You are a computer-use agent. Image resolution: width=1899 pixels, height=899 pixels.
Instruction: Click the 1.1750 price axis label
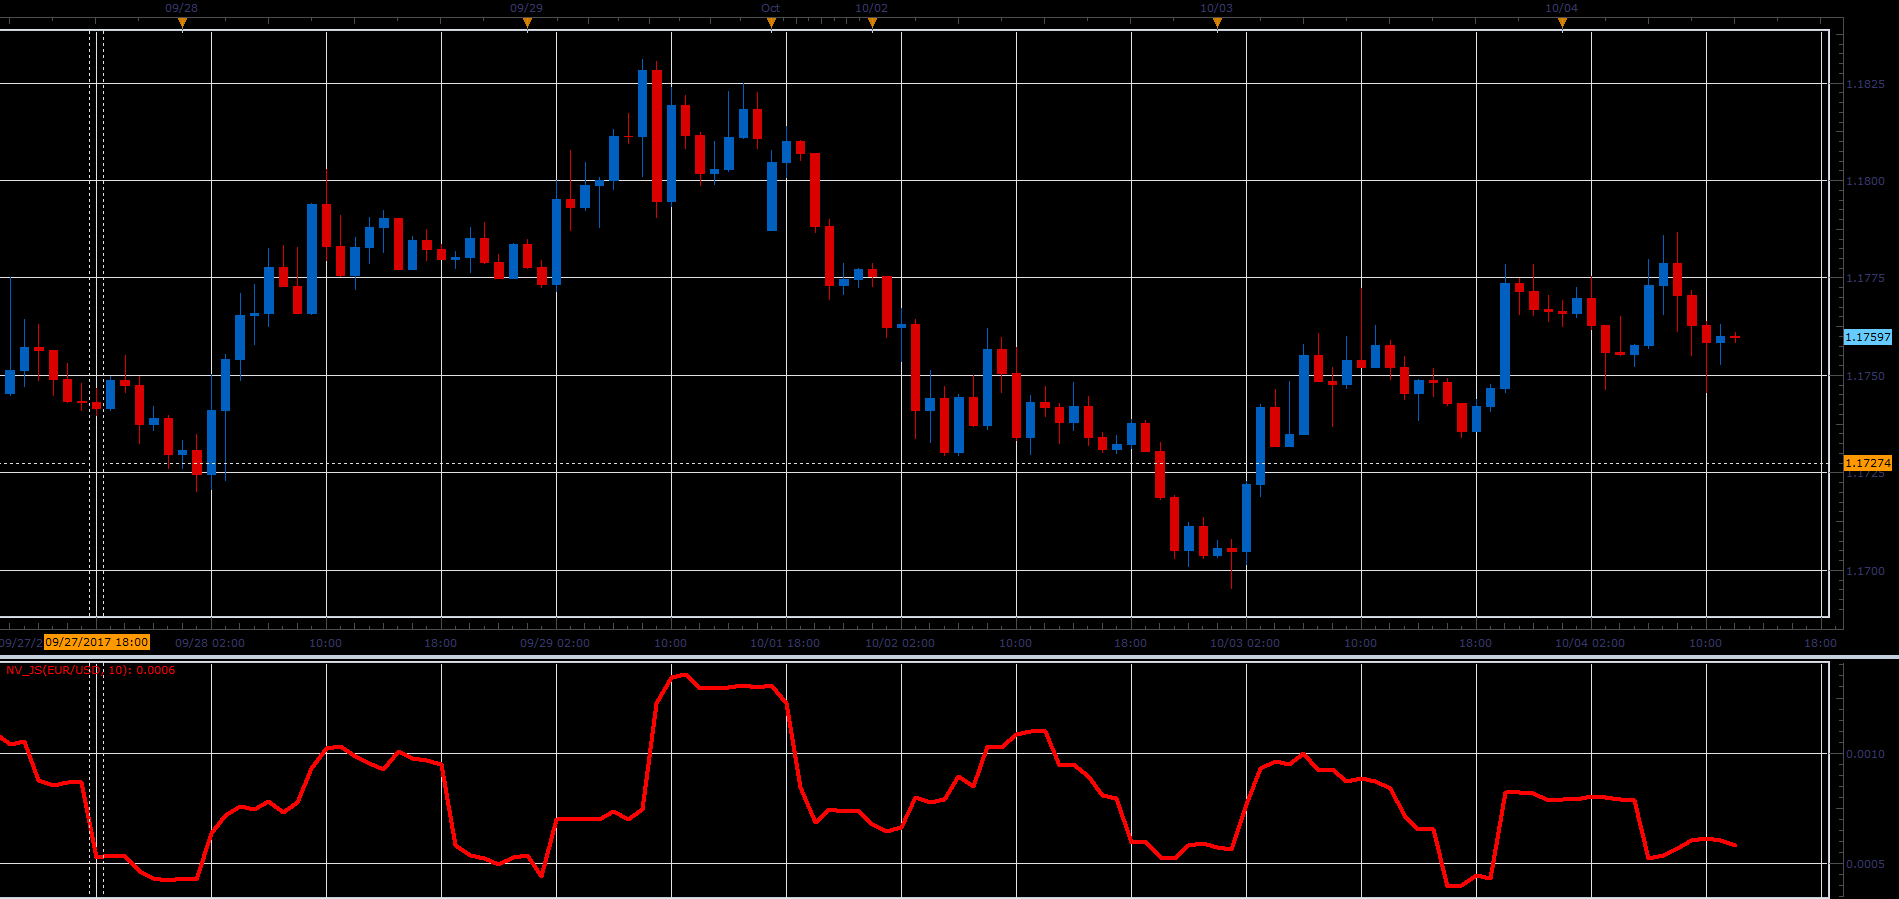1865,376
